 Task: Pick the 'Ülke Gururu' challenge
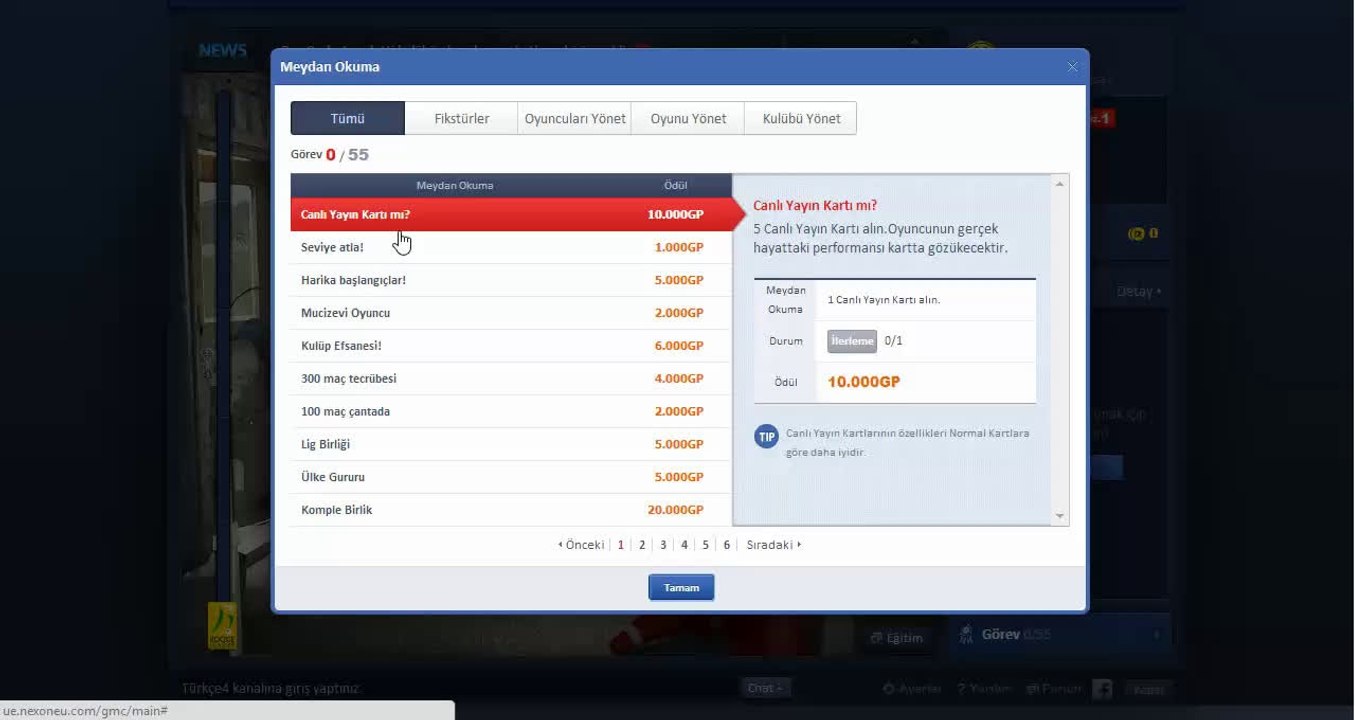coord(511,477)
